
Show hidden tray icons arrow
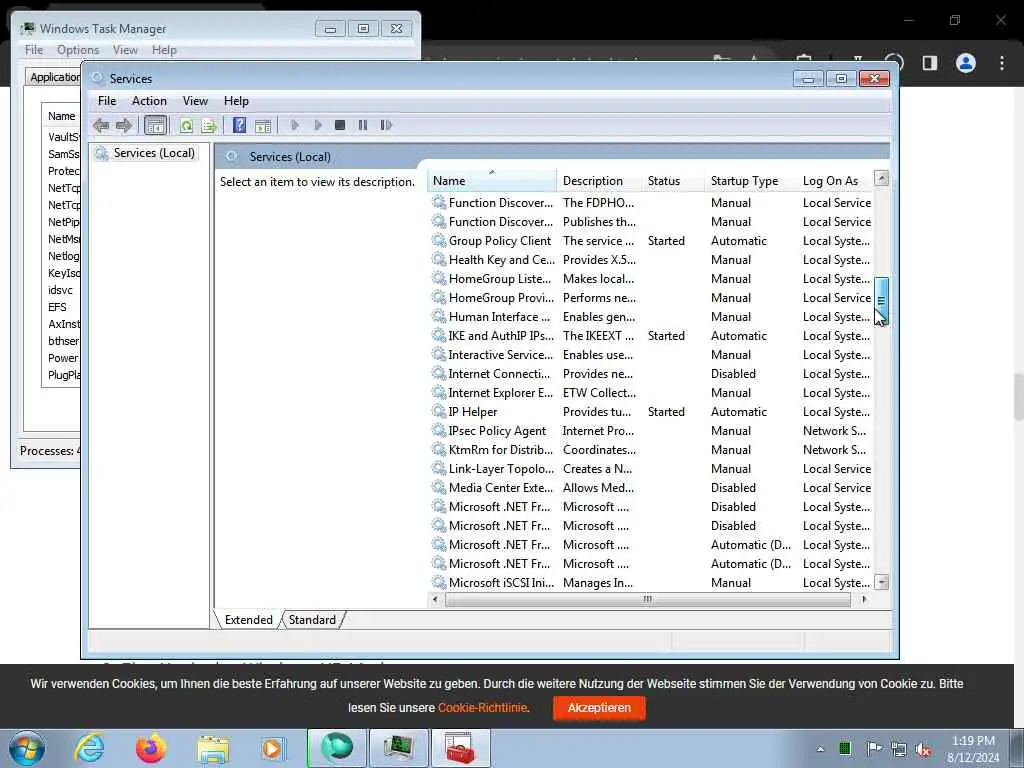tap(820, 749)
